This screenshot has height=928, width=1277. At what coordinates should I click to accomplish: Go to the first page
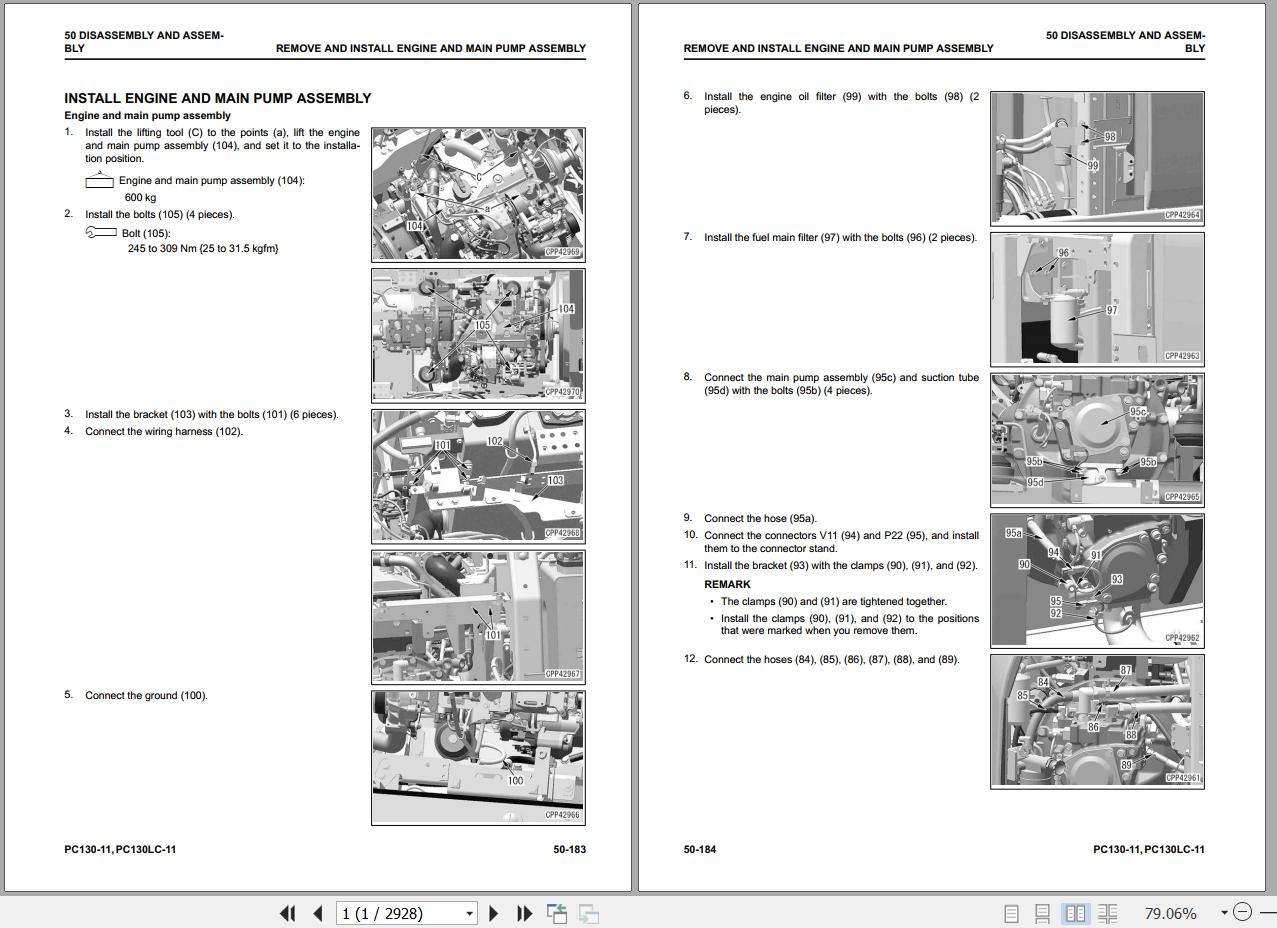click(288, 913)
